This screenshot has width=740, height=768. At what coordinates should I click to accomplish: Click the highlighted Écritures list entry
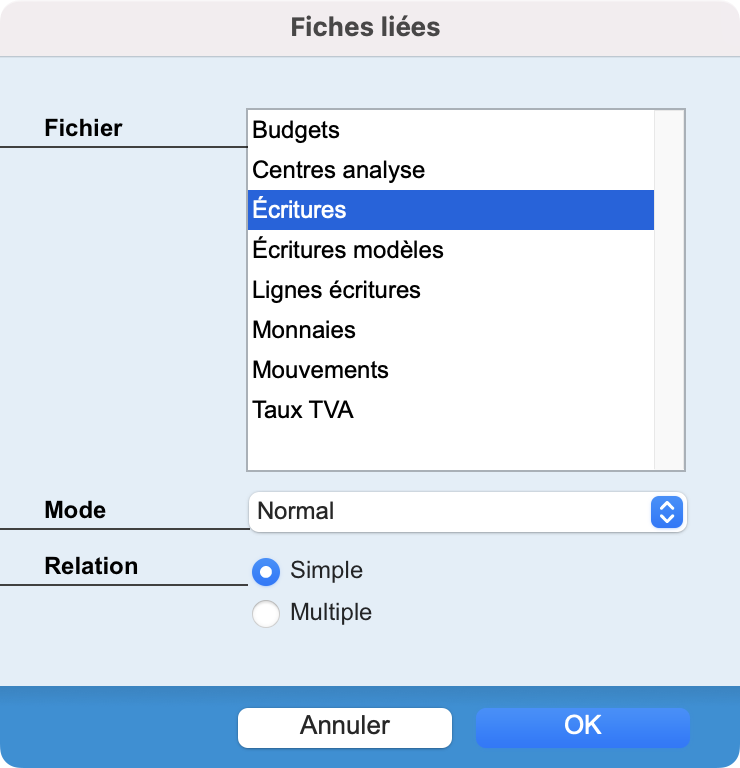coord(451,210)
